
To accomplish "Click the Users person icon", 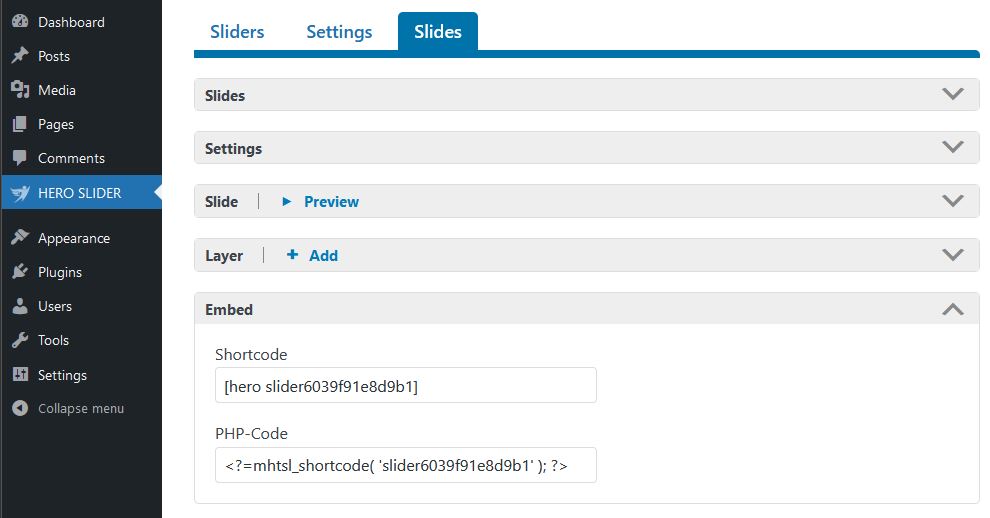I will (x=20, y=306).
